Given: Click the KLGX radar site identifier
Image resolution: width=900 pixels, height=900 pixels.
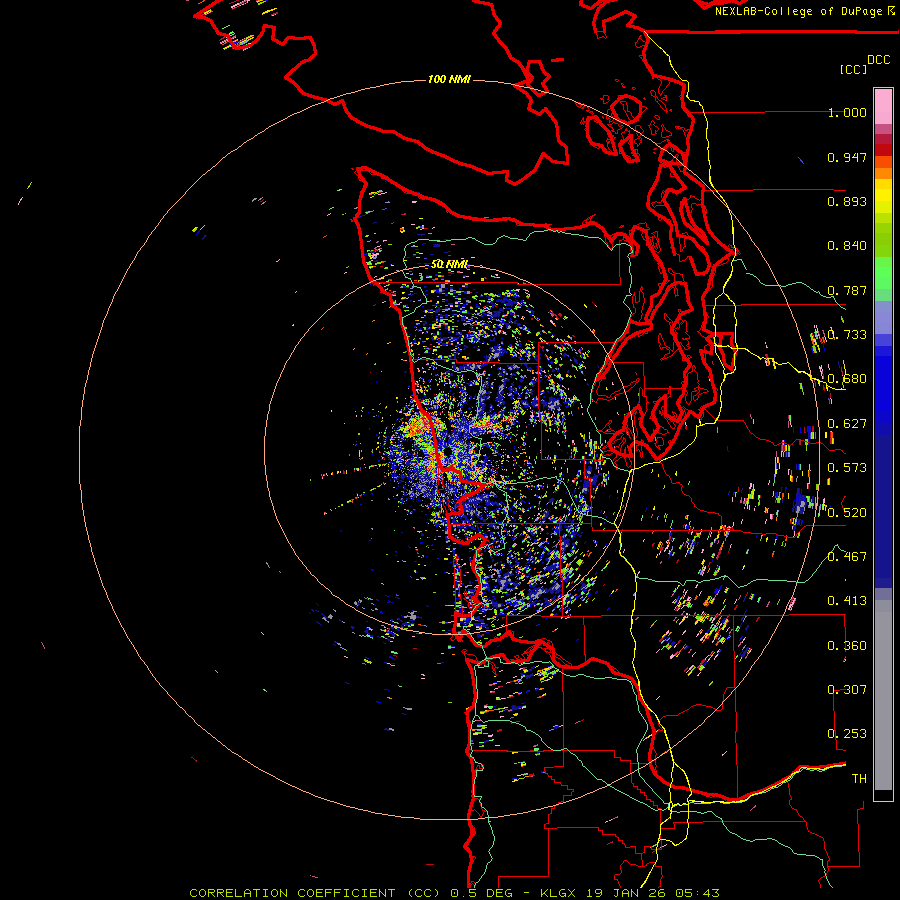Looking at the screenshot, I should [558, 893].
